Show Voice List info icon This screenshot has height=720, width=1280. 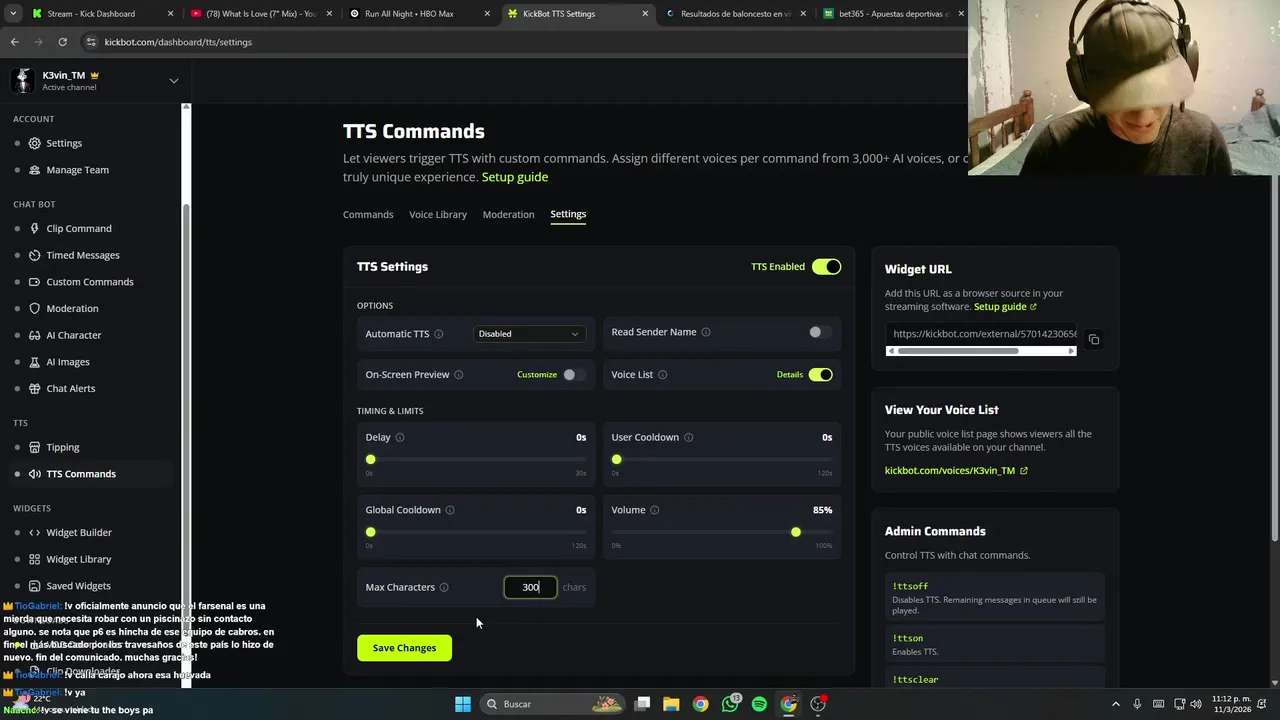pos(663,375)
